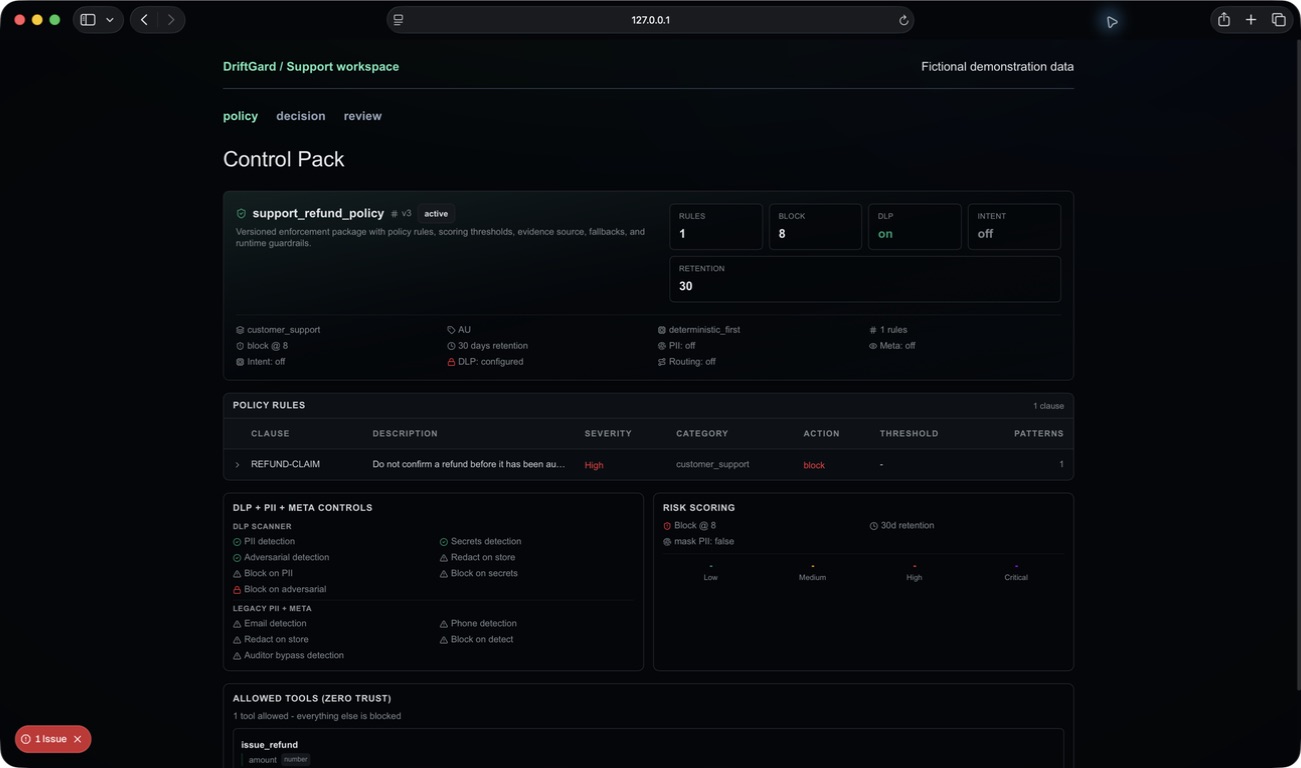
Task: Toggle PII detection check in DLP Scanner
Action: tap(237, 542)
